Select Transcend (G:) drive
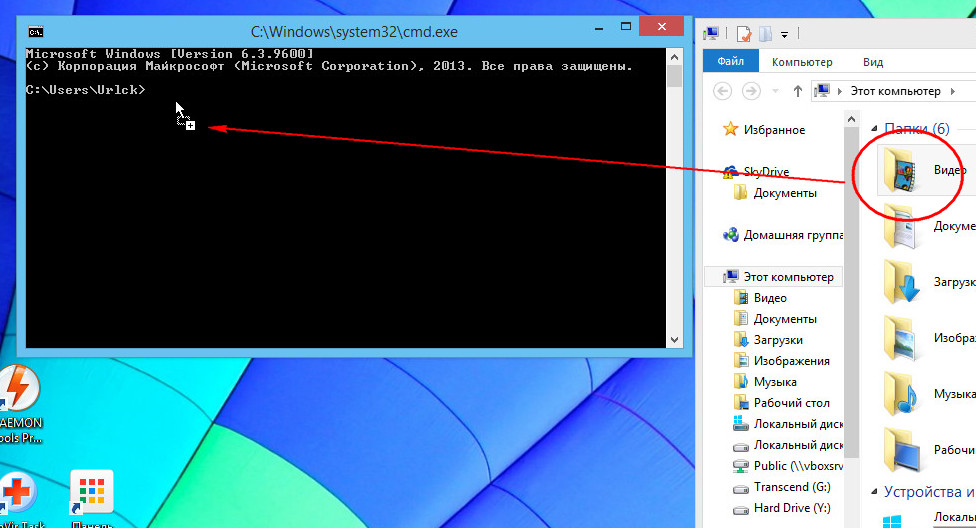This screenshot has height=528, width=976. click(792, 487)
